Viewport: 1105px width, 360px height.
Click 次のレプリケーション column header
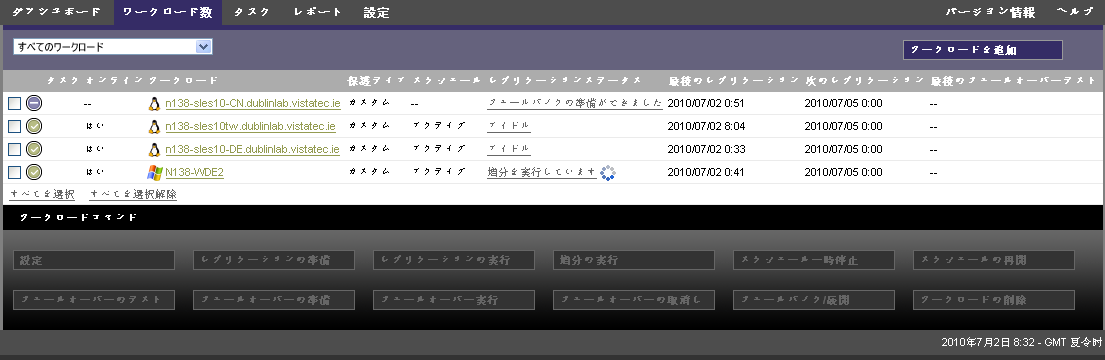tap(865, 80)
